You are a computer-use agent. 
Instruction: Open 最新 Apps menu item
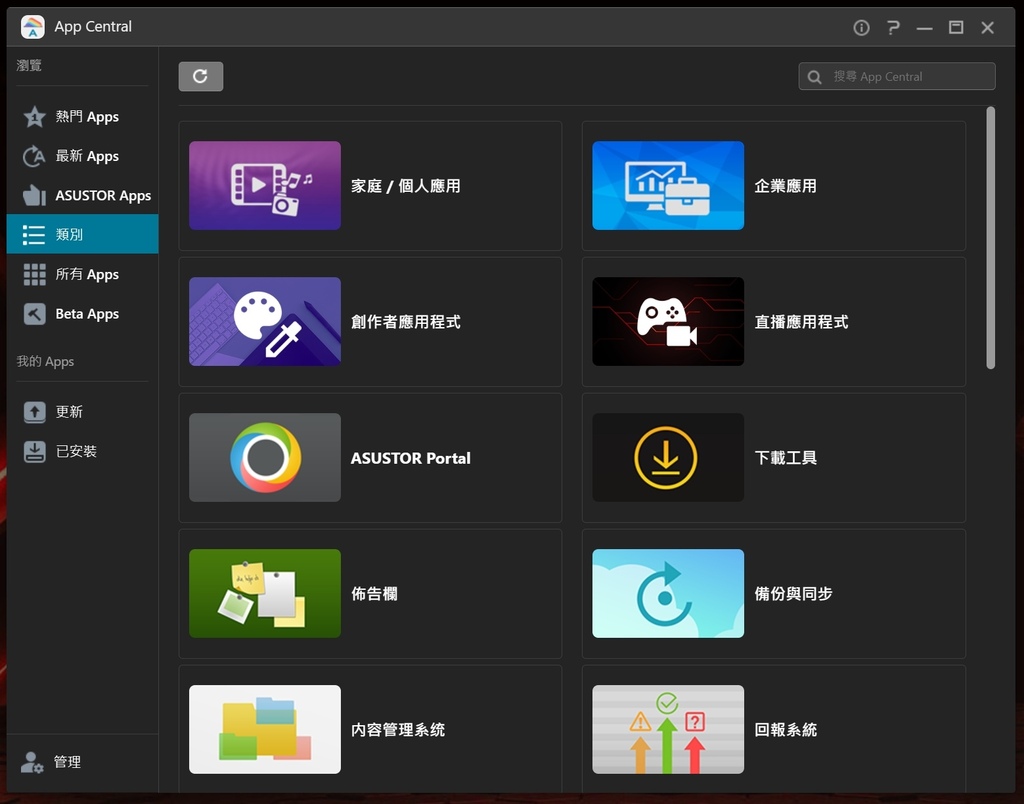82,156
